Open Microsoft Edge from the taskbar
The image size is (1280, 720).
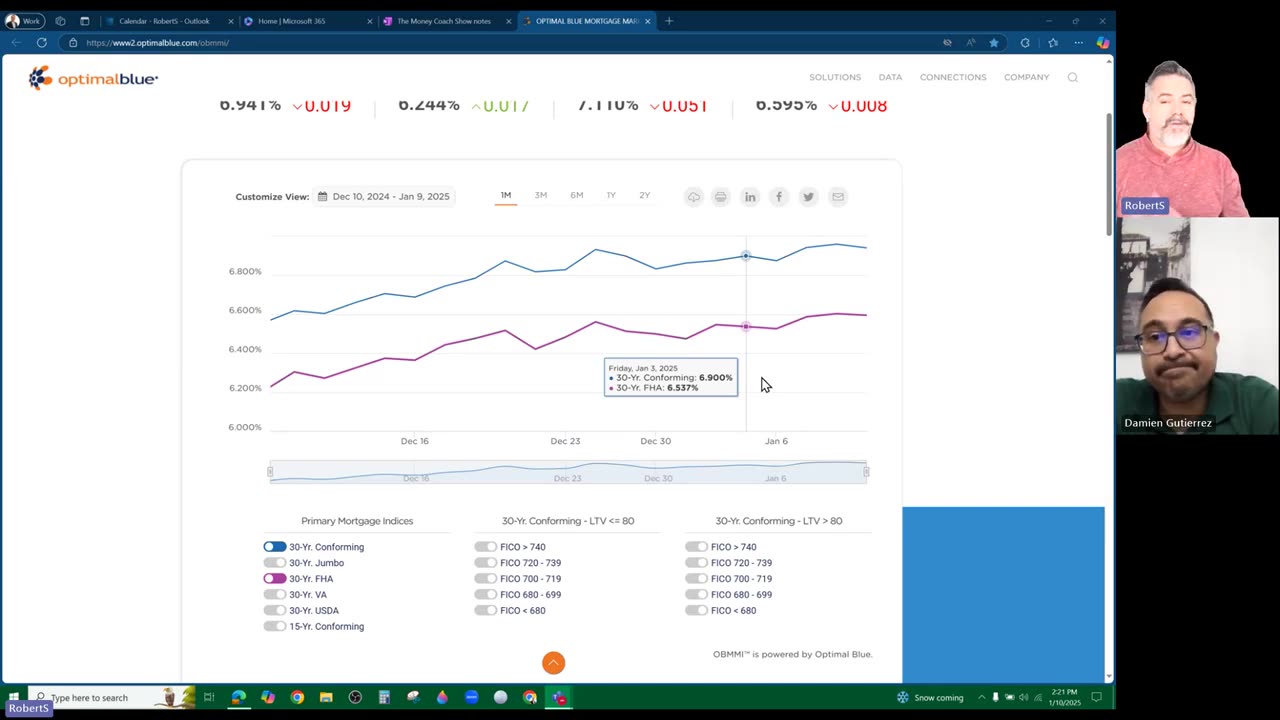238,697
